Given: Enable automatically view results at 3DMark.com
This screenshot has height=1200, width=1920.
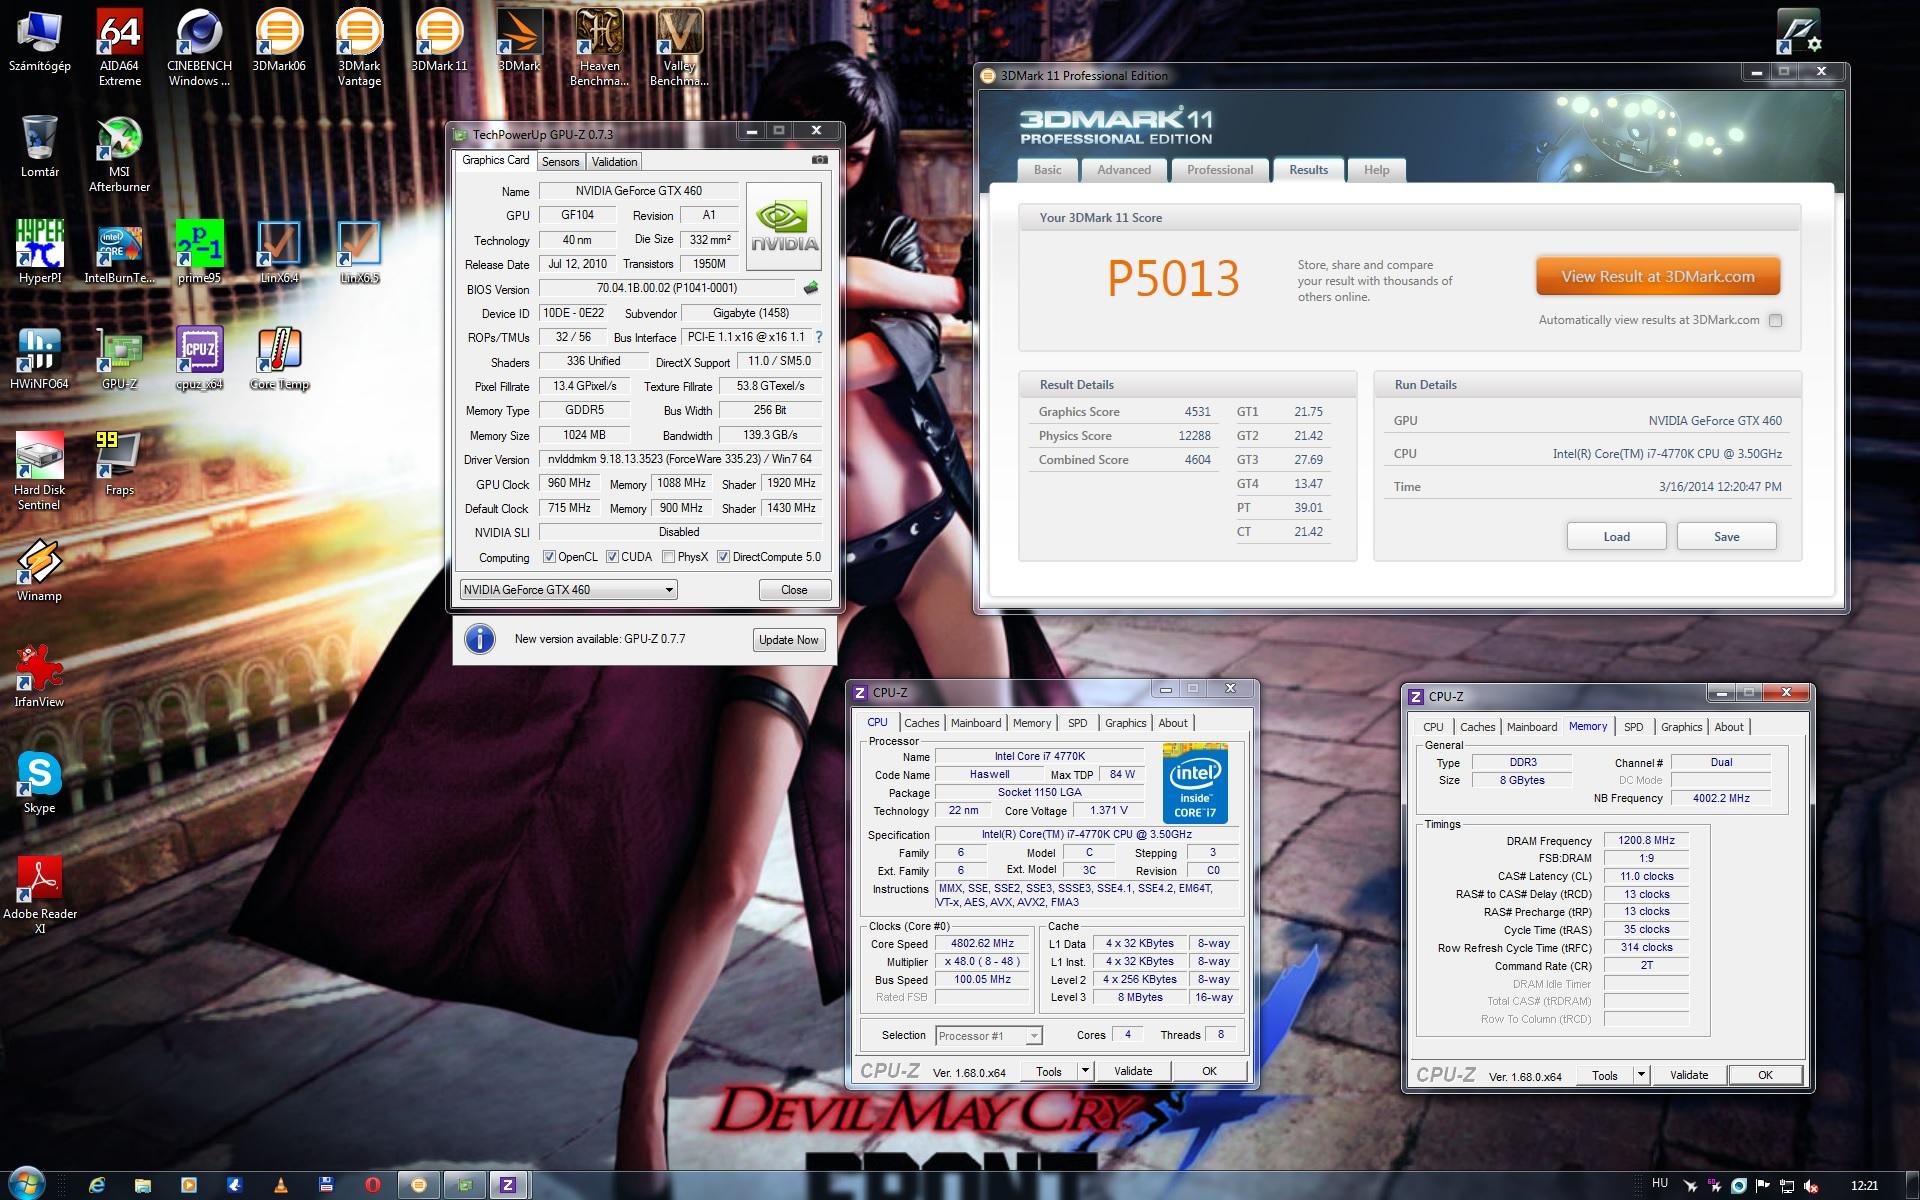Looking at the screenshot, I should [1775, 321].
